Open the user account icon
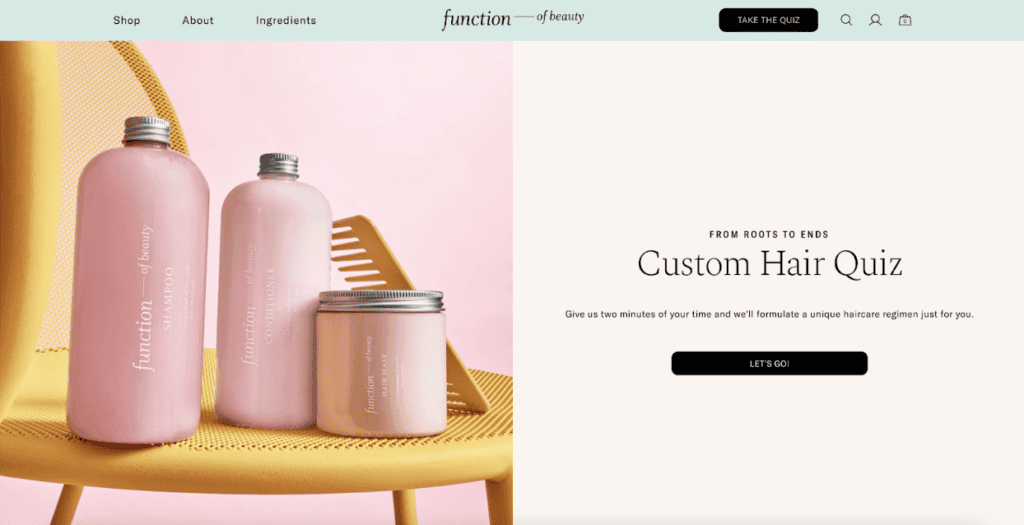This screenshot has height=525, width=1024. click(x=875, y=20)
